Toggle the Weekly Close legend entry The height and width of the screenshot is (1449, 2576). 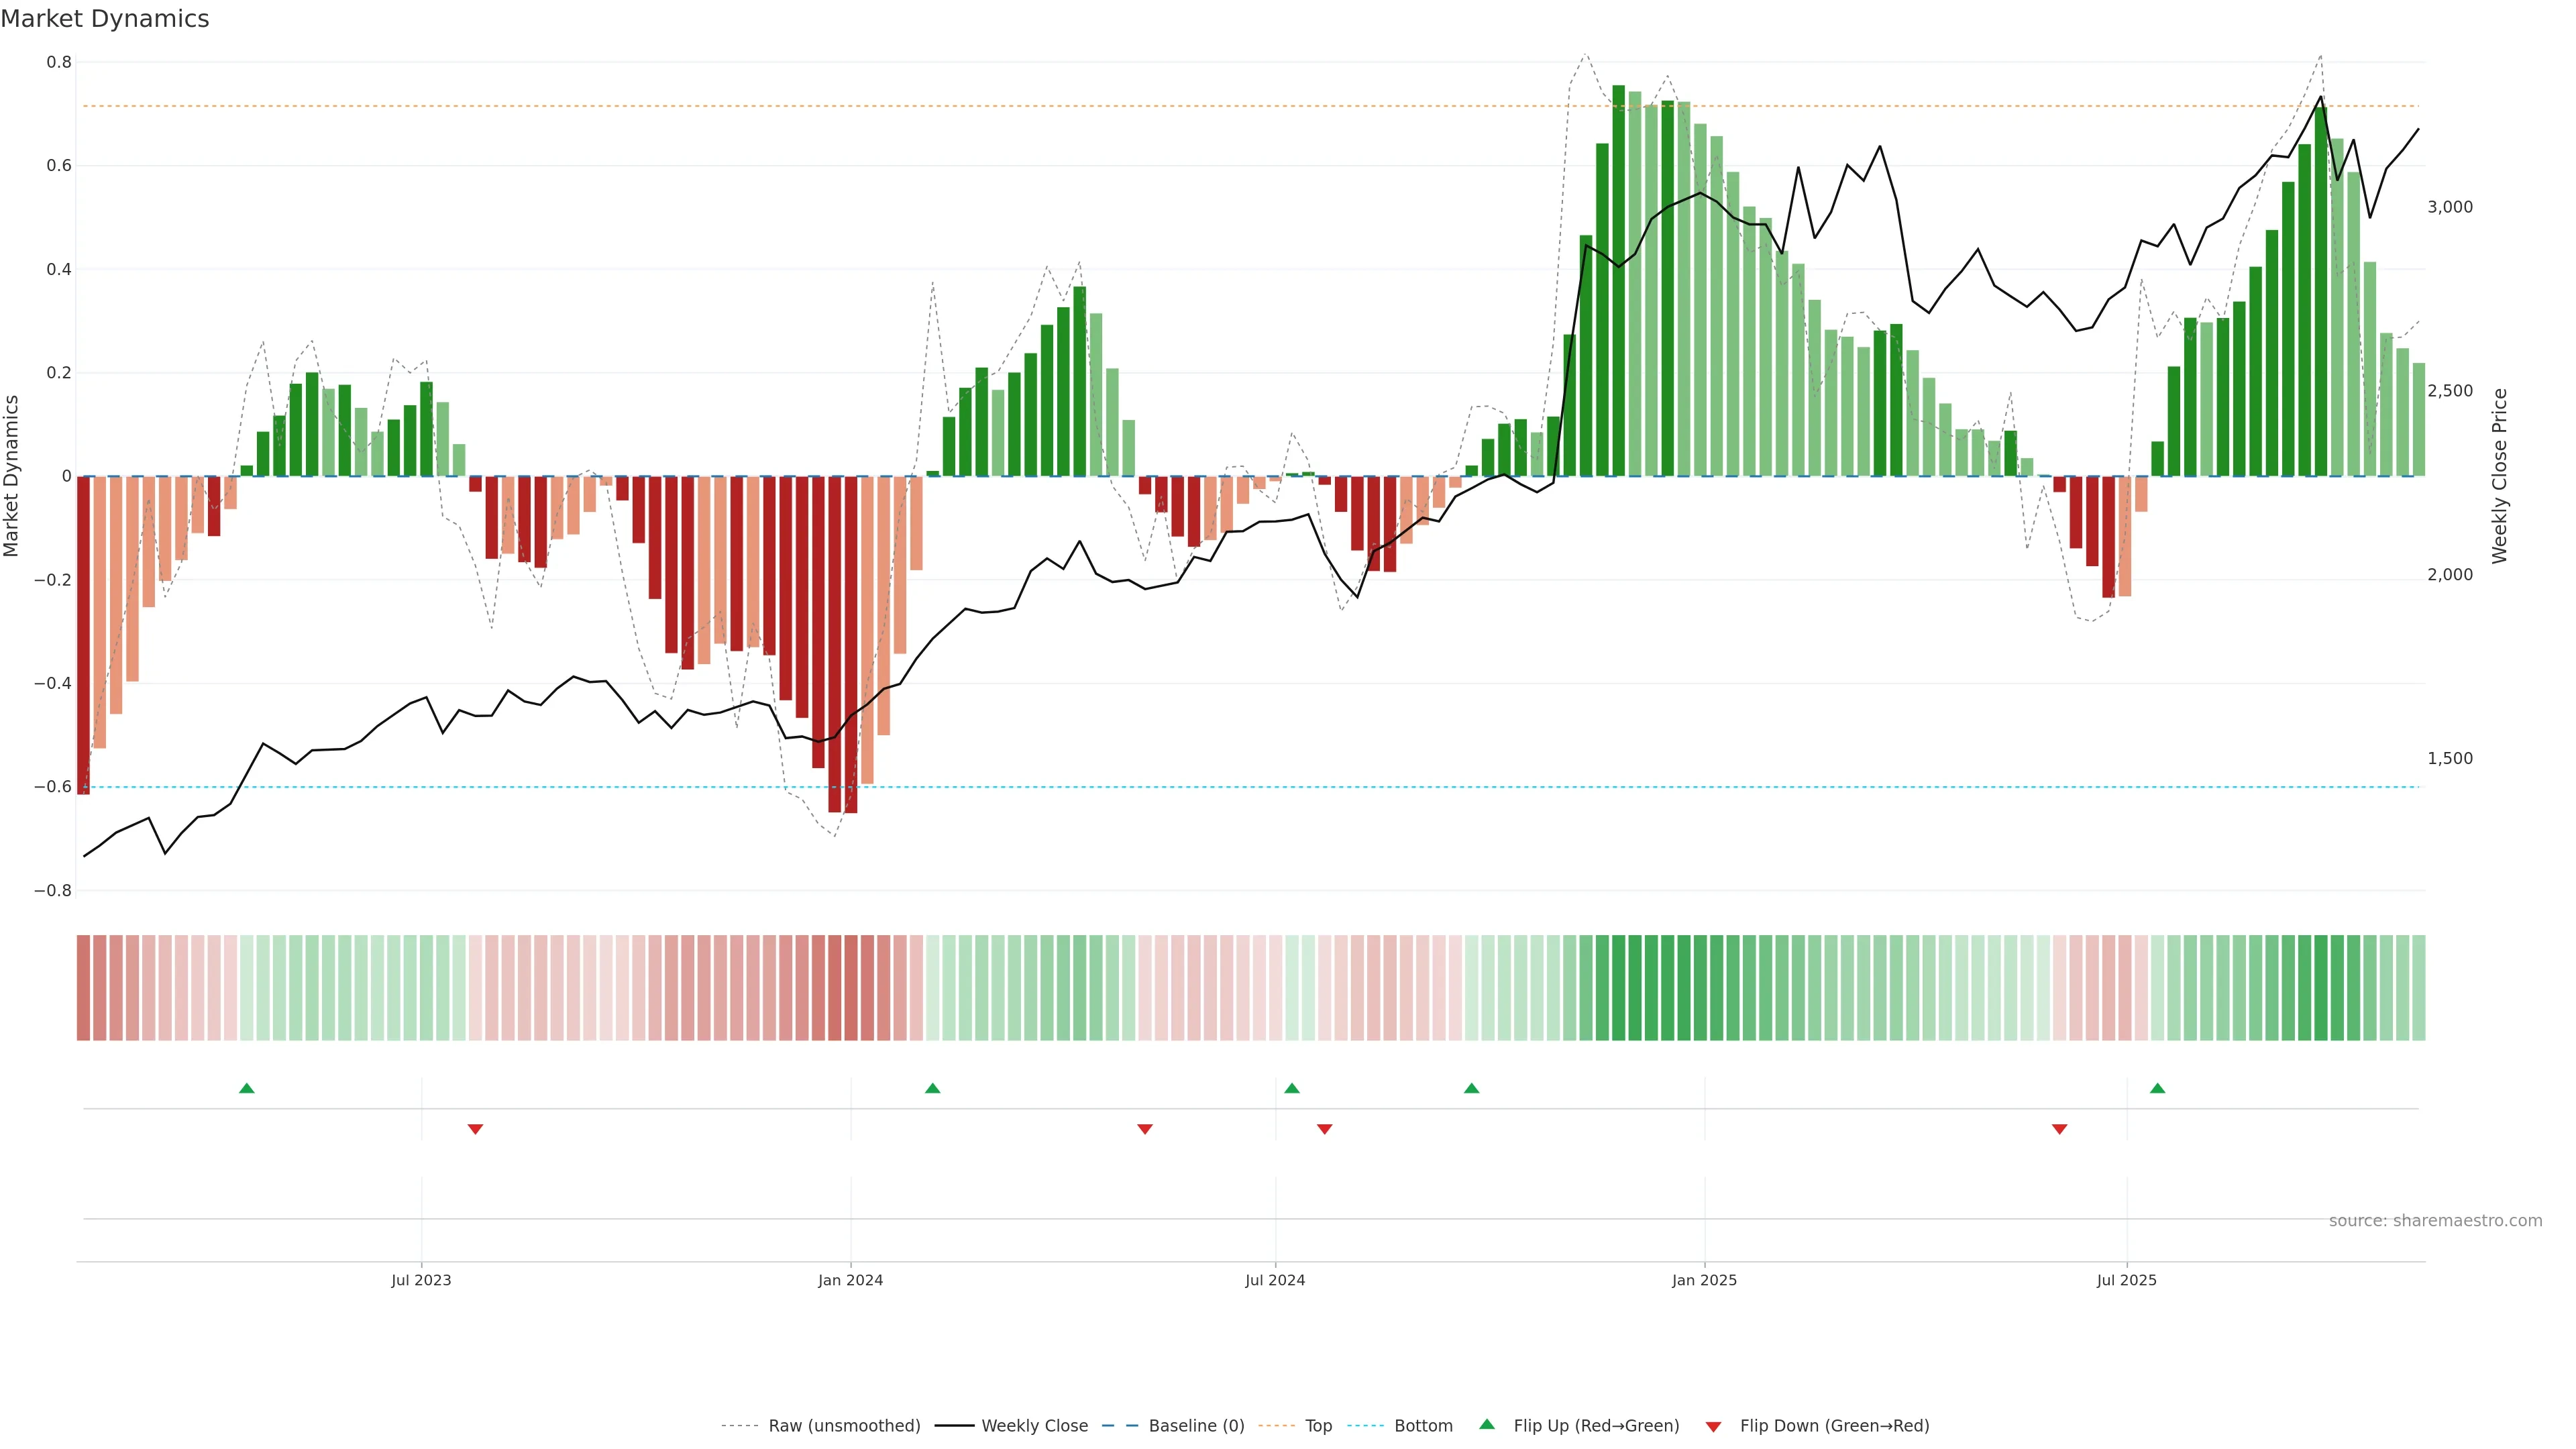[1034, 1426]
